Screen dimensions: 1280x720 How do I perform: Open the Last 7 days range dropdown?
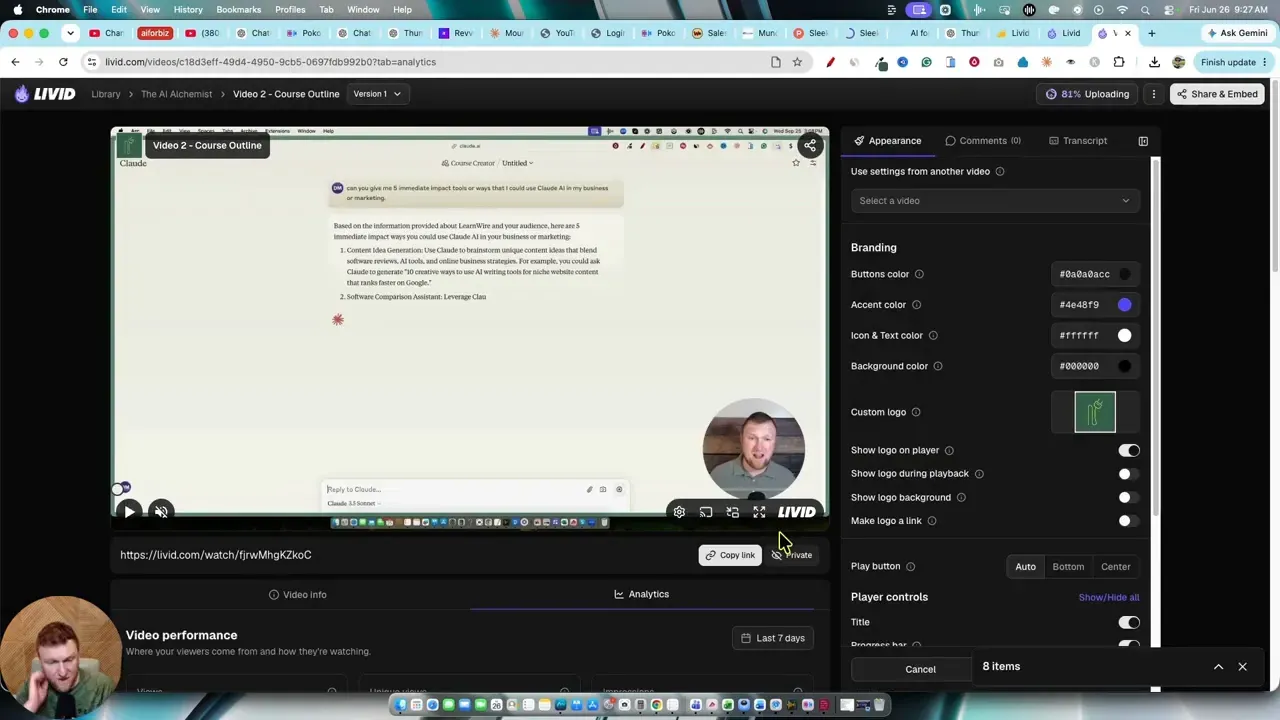pyautogui.click(x=773, y=638)
